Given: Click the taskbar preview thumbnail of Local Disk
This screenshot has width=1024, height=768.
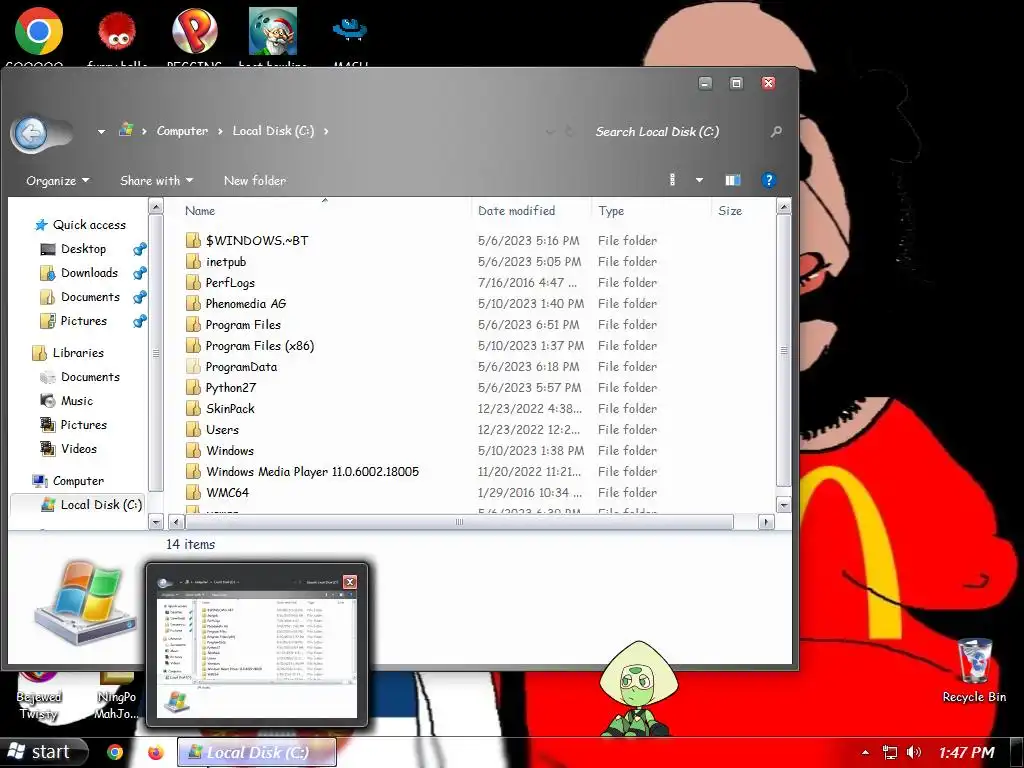Looking at the screenshot, I should (x=257, y=645).
